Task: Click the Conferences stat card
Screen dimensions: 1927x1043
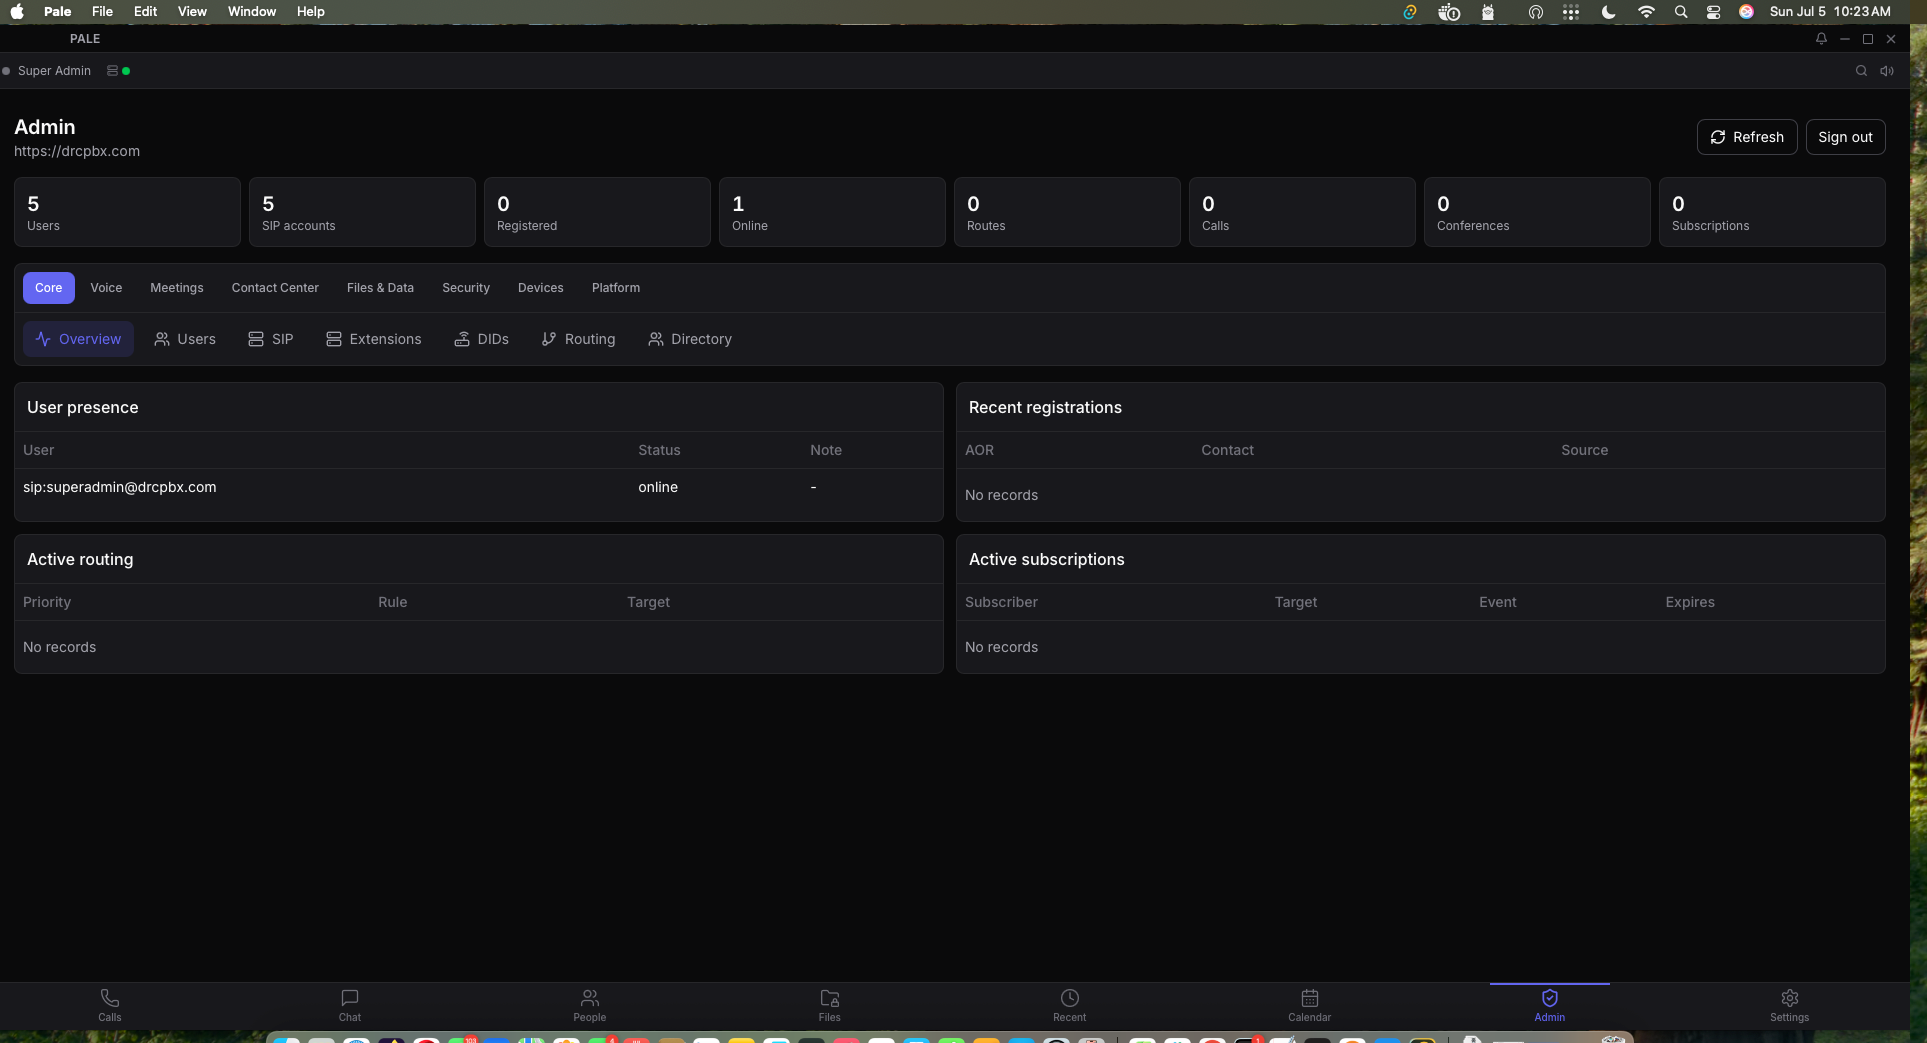Action: (1537, 212)
